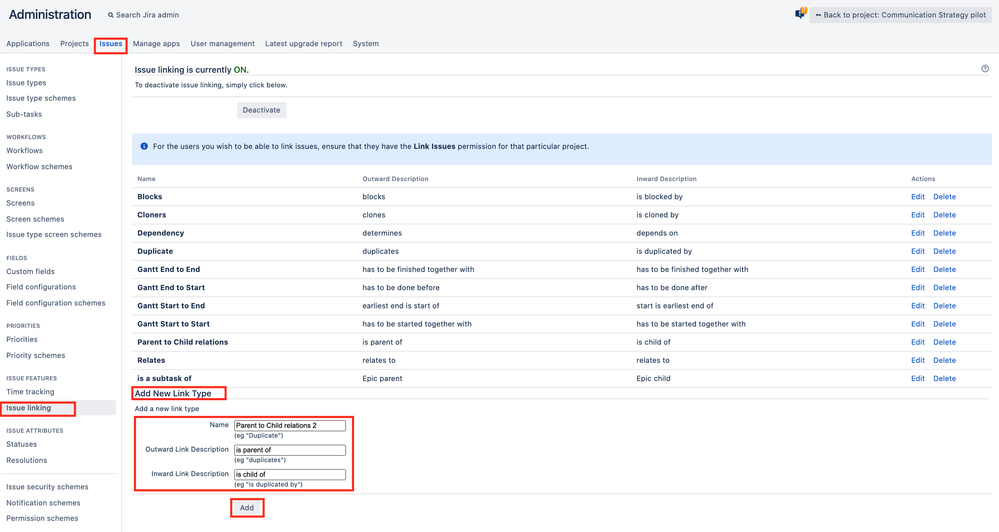The height and width of the screenshot is (532, 999).
Task: Delete the Relates link type
Action: [x=944, y=361]
